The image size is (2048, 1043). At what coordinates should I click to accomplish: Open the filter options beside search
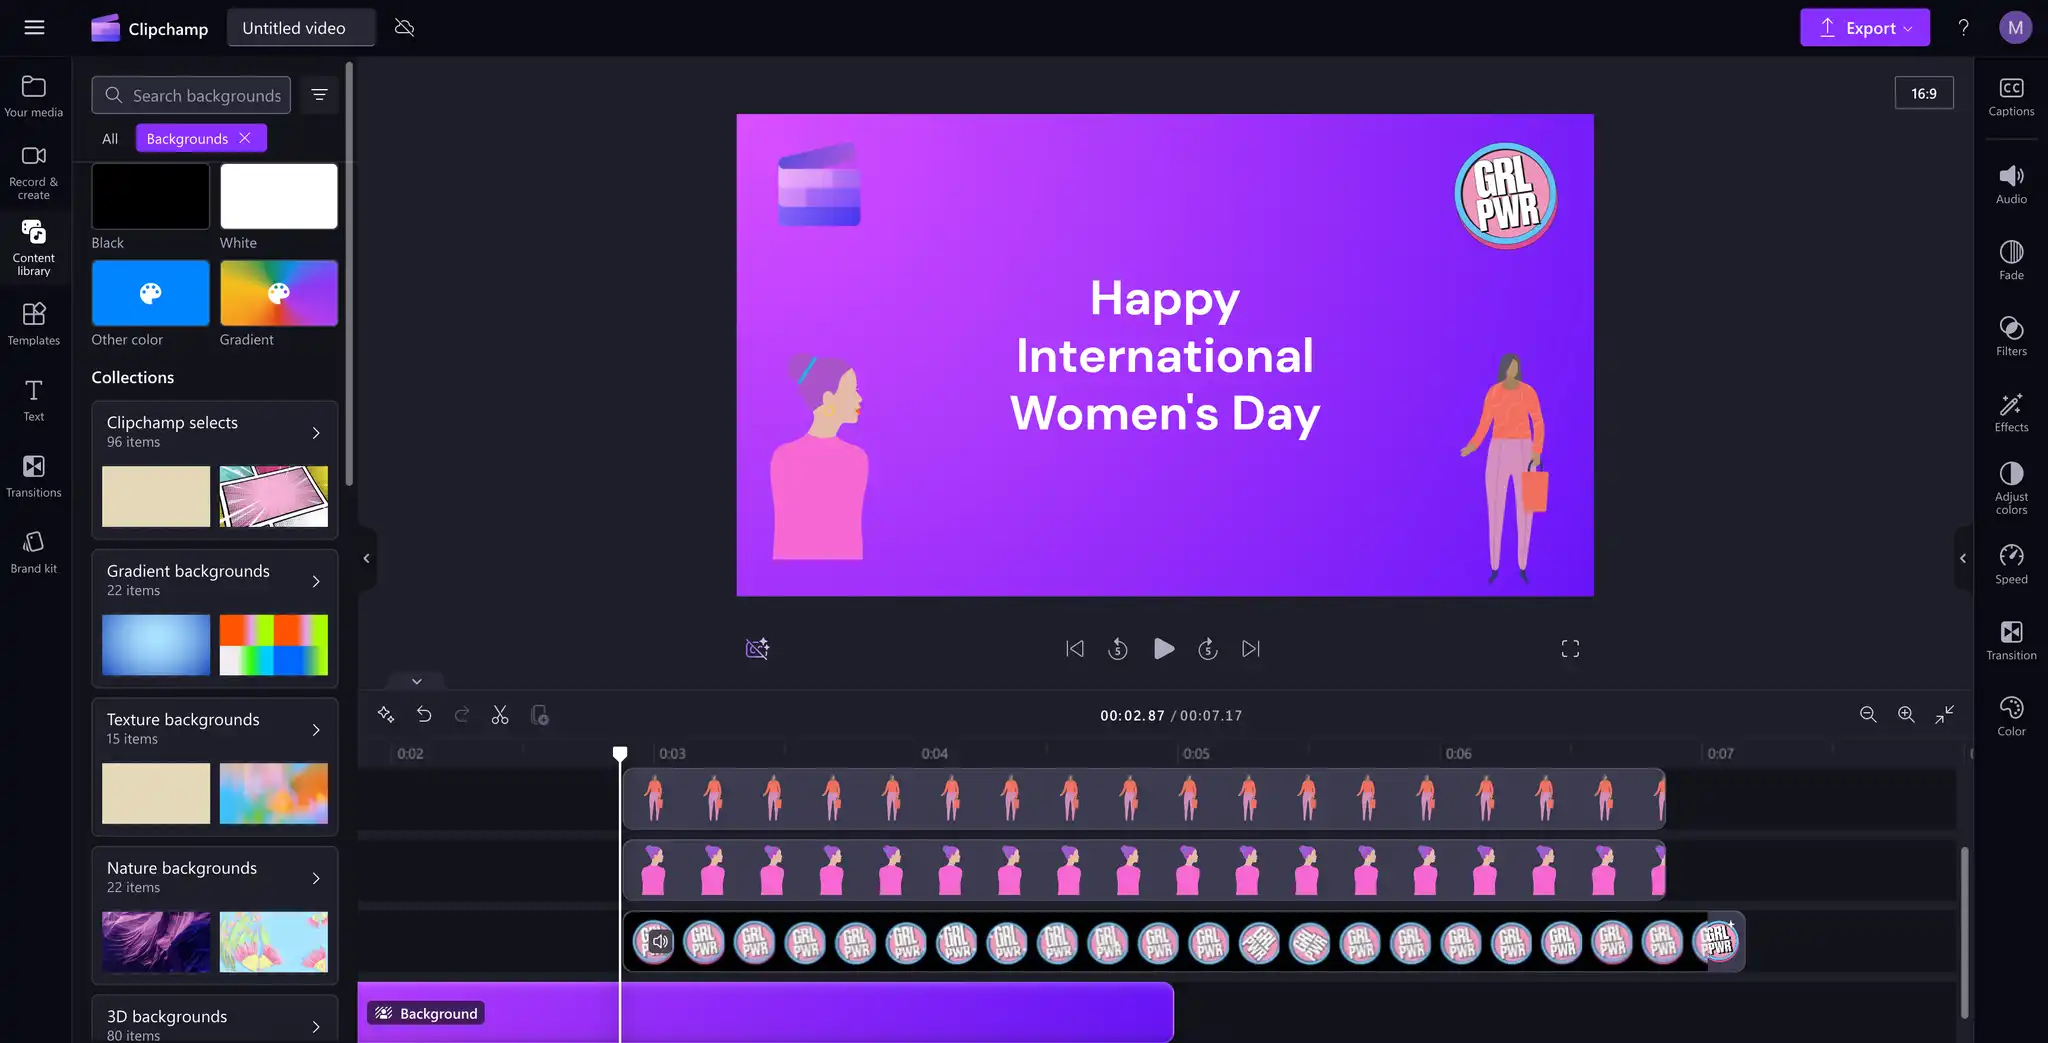(320, 95)
